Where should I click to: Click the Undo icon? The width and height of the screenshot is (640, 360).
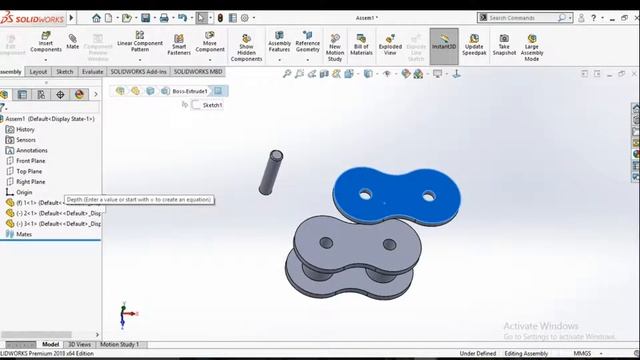[x=182, y=18]
